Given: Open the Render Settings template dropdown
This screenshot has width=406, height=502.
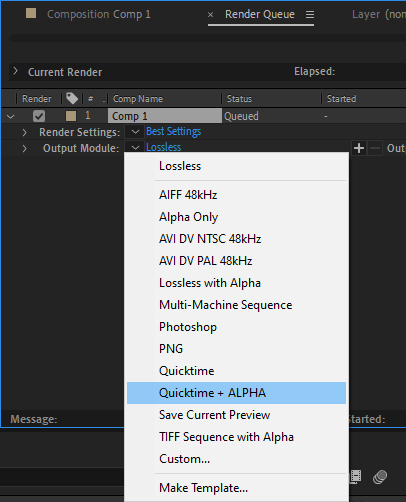Looking at the screenshot, I should pos(135,132).
